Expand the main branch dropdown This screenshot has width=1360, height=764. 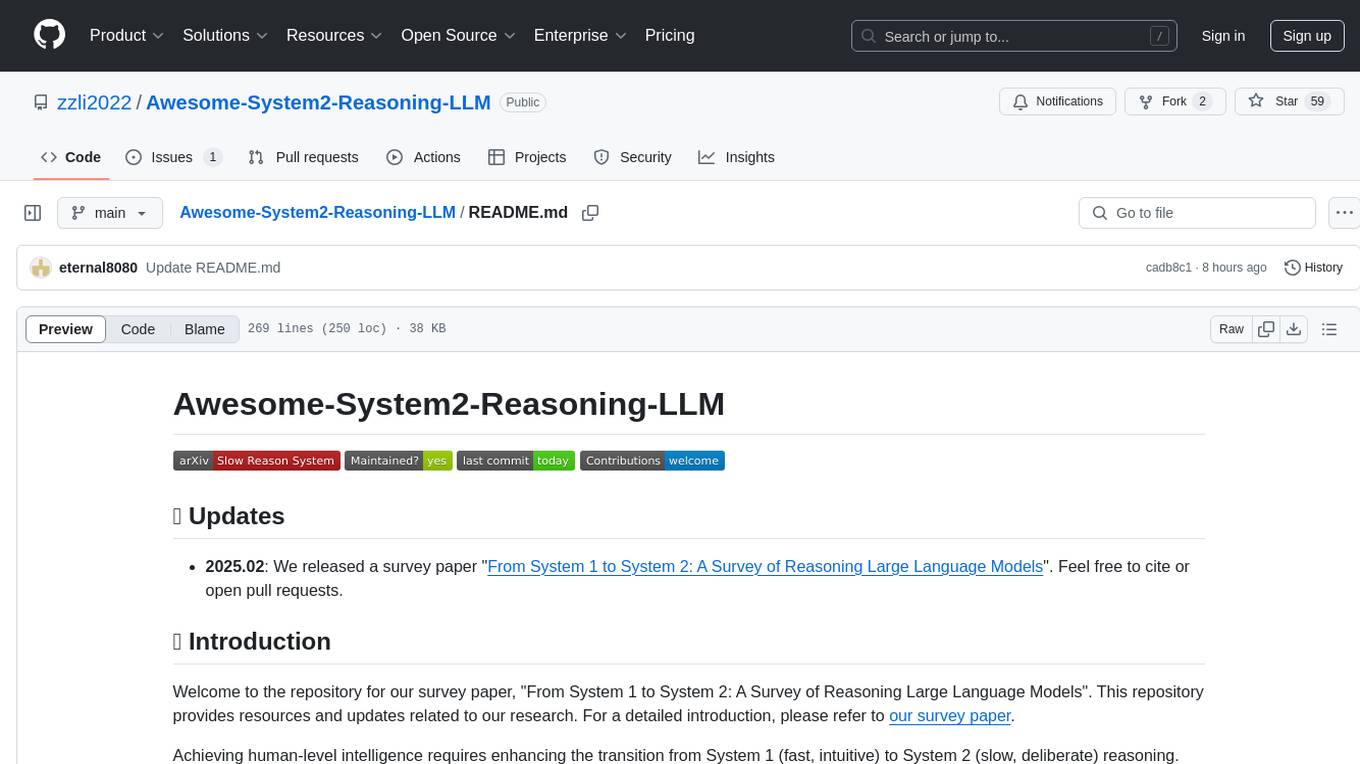point(110,213)
